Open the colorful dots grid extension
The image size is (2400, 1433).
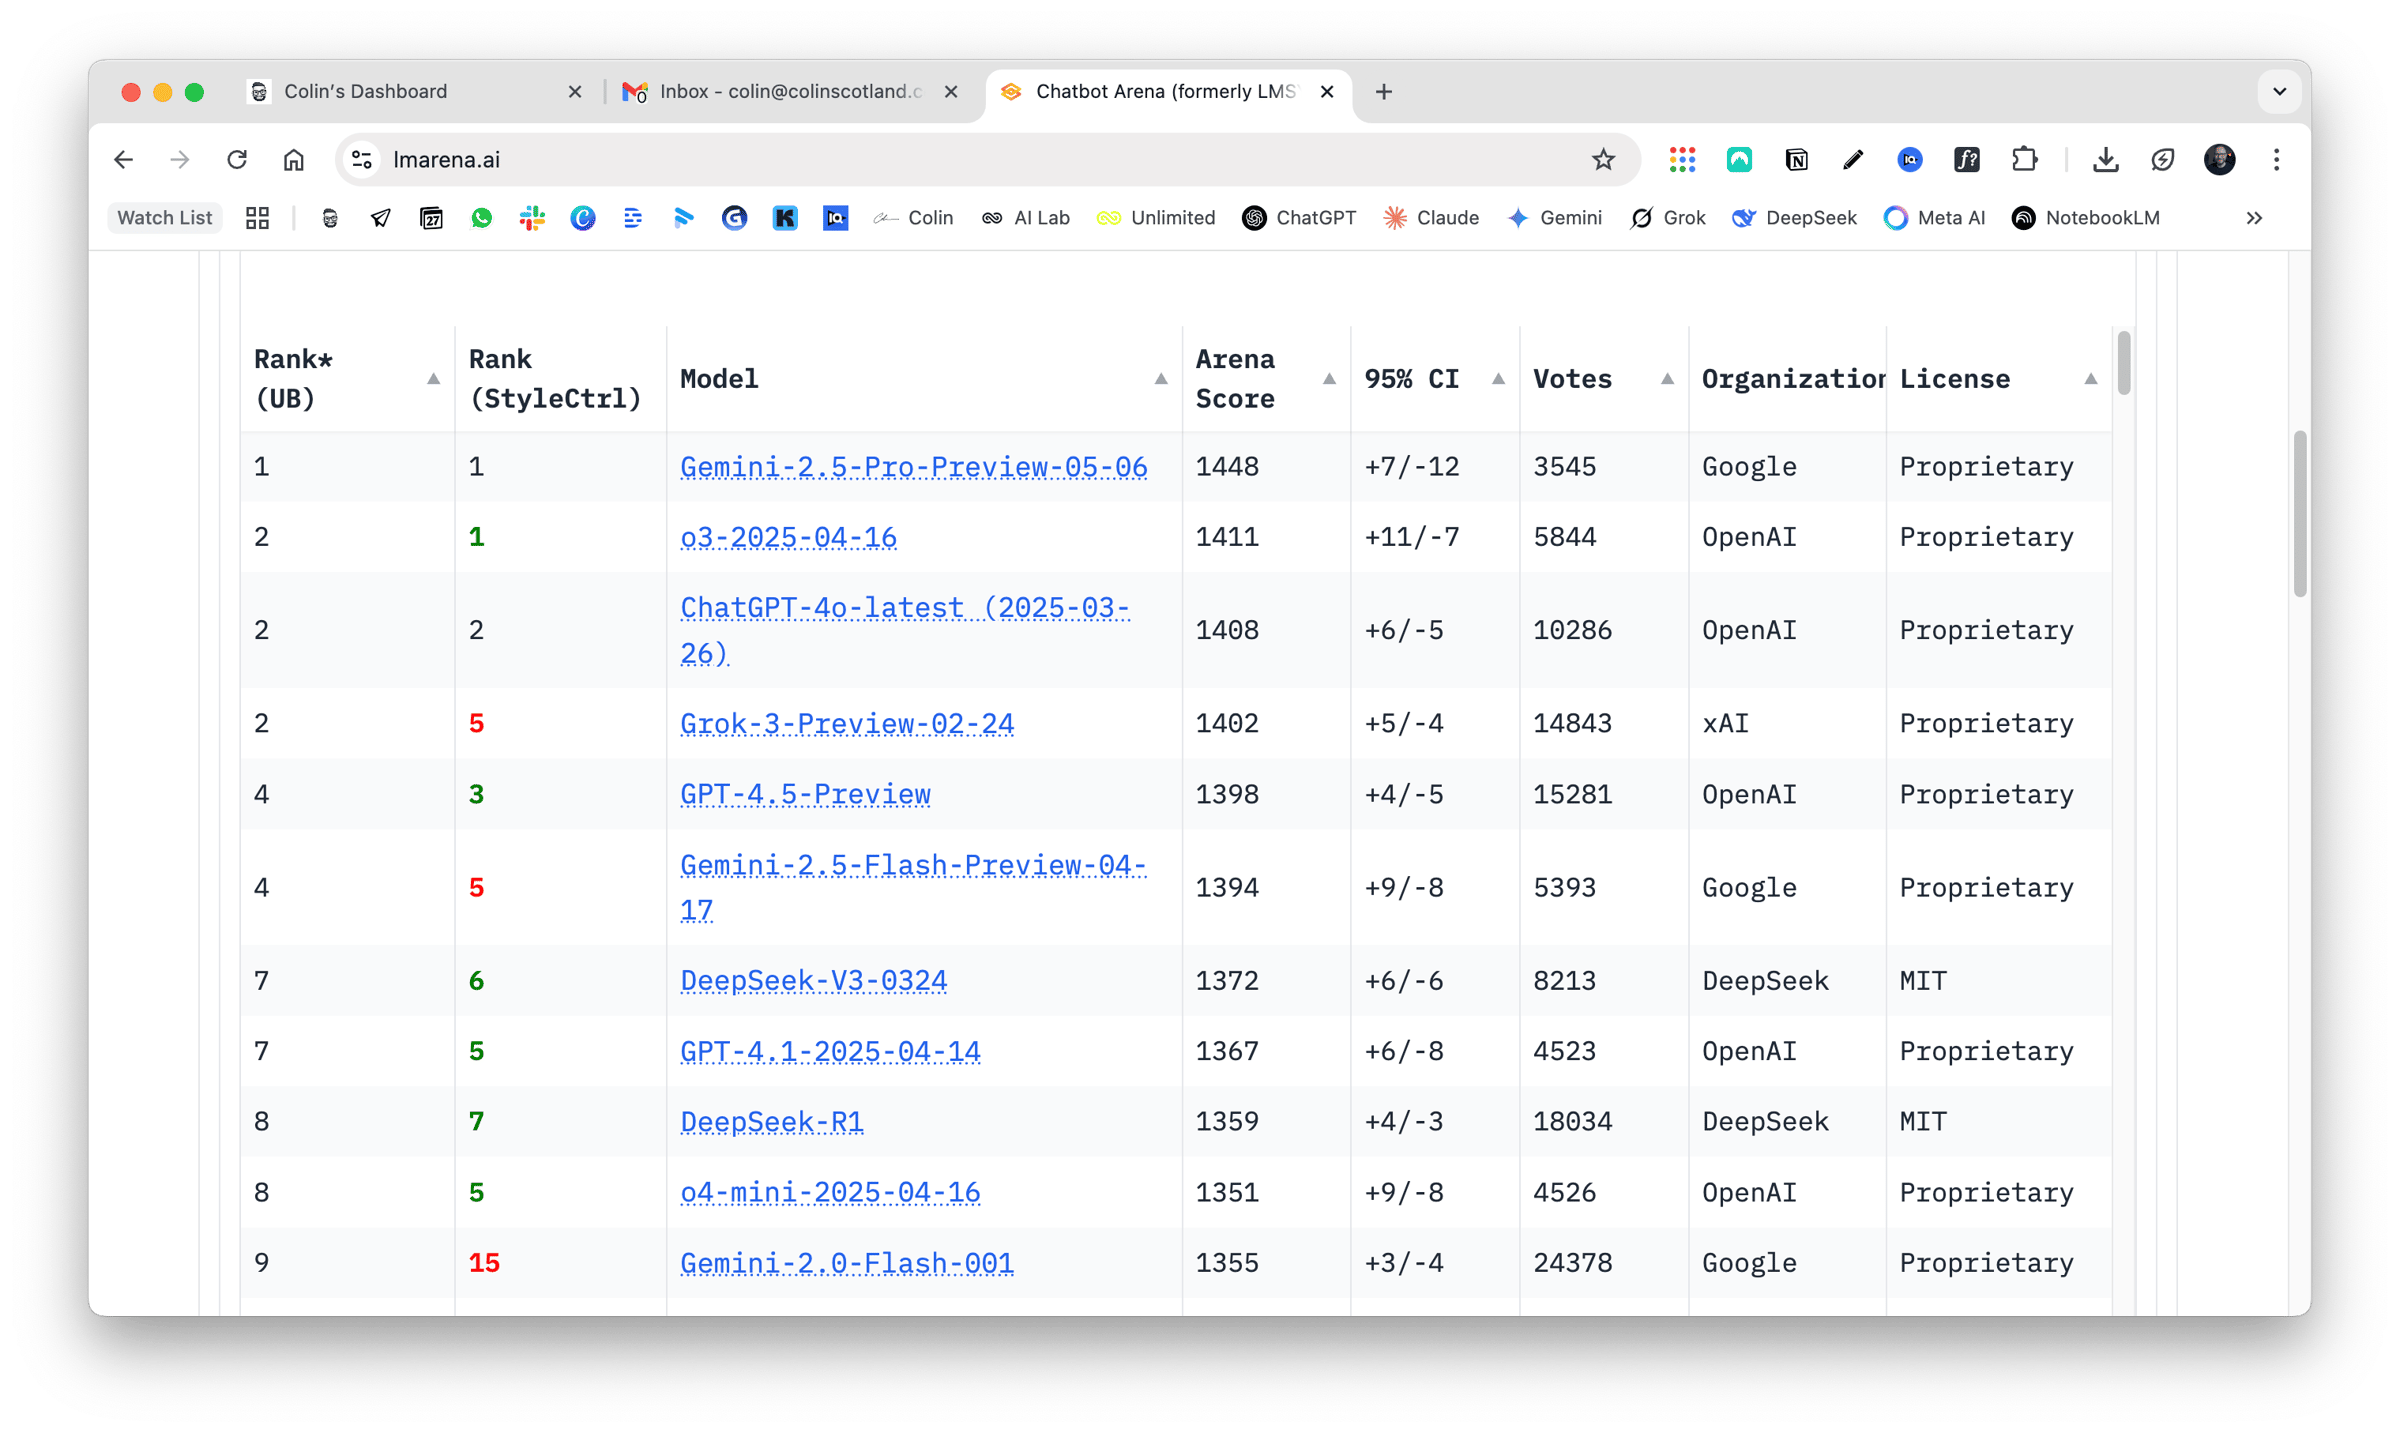click(x=1682, y=160)
